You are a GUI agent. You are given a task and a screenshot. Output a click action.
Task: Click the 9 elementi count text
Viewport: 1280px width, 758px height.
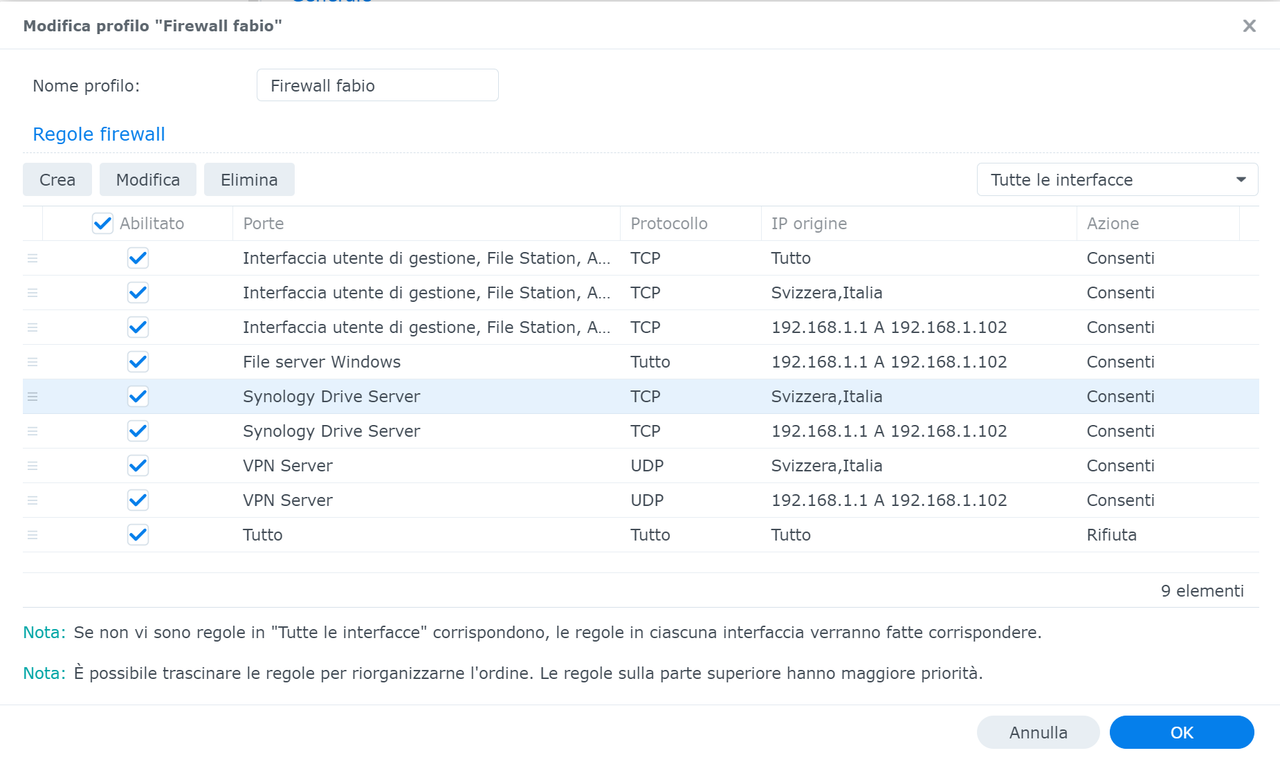click(1202, 591)
